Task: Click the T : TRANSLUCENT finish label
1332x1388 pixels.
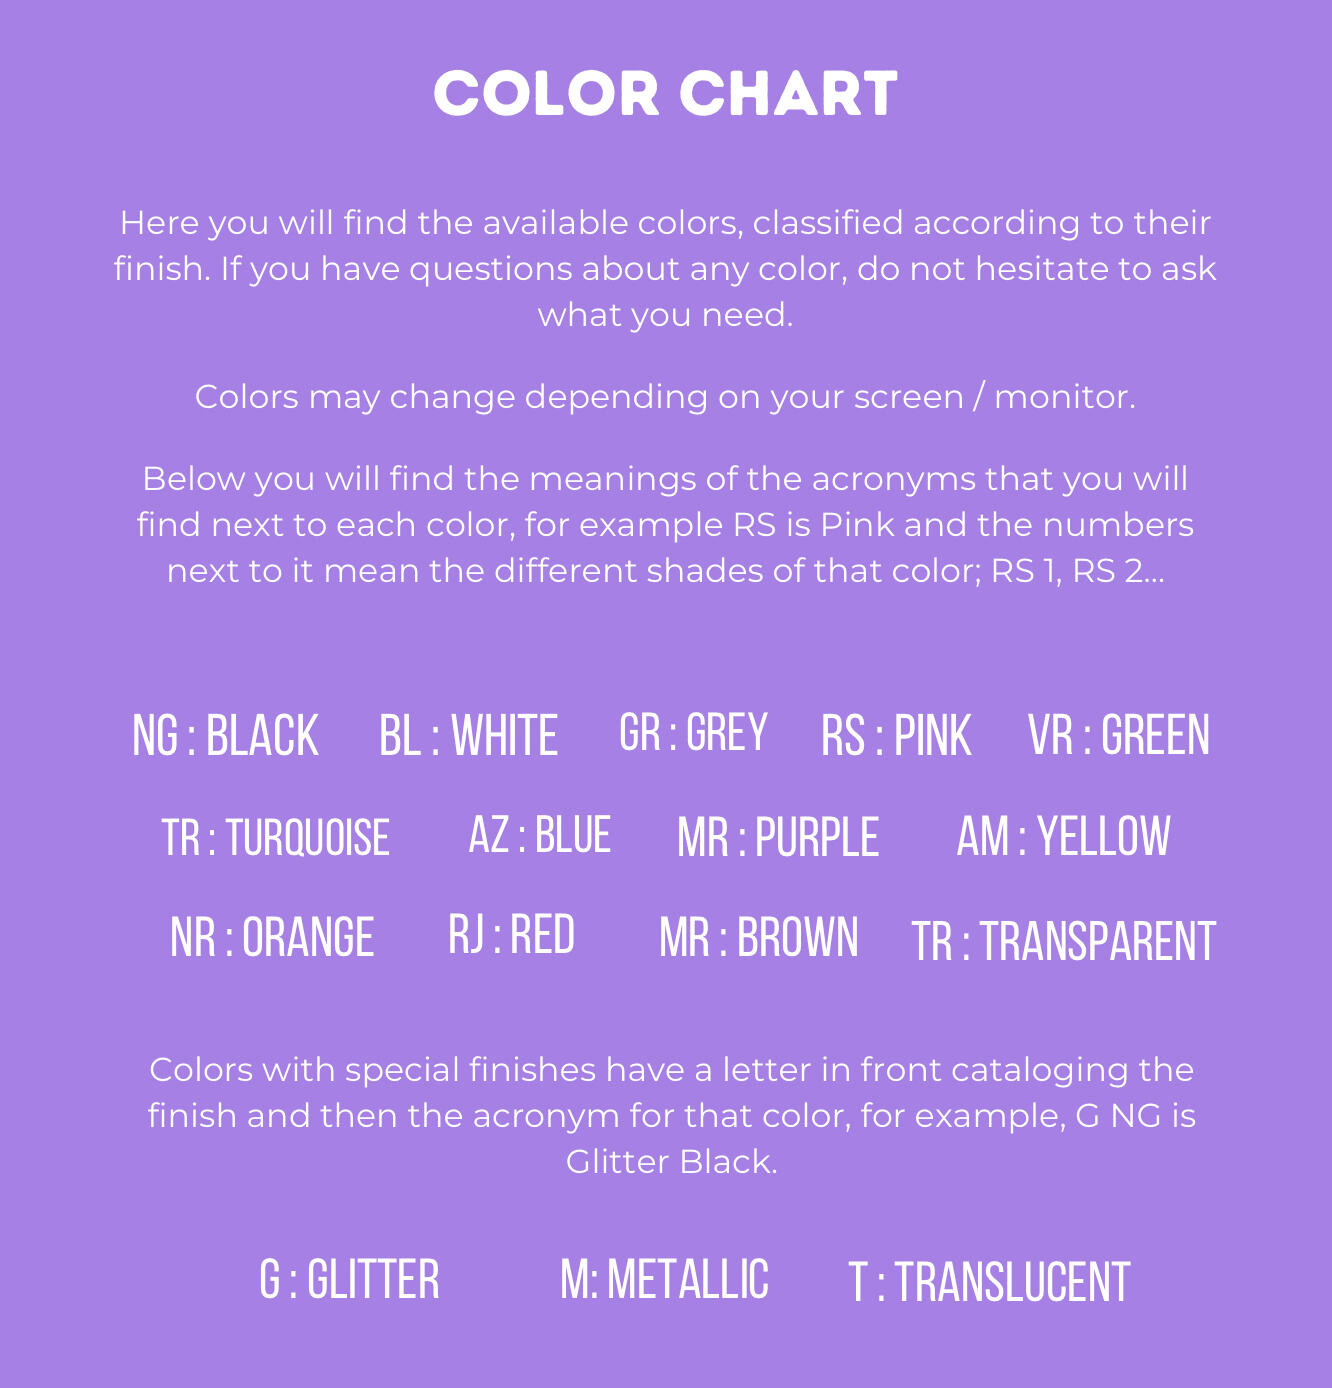Action: point(989,1283)
